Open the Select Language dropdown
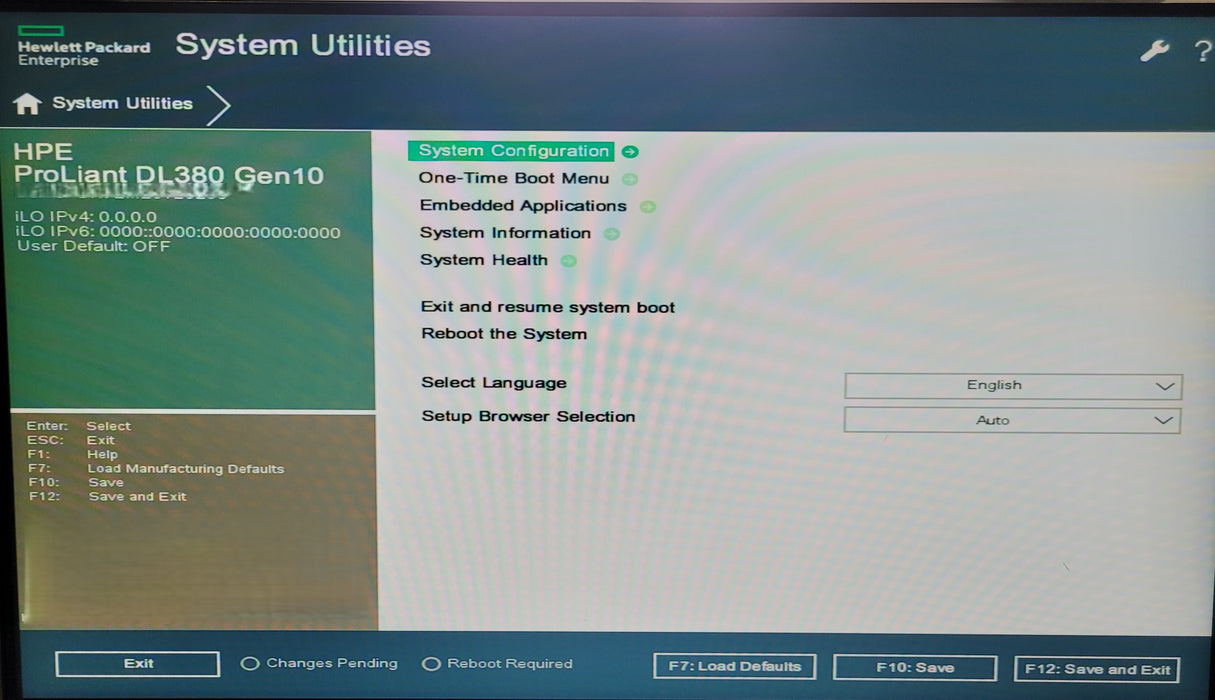The width and height of the screenshot is (1215, 700). click(x=1013, y=386)
